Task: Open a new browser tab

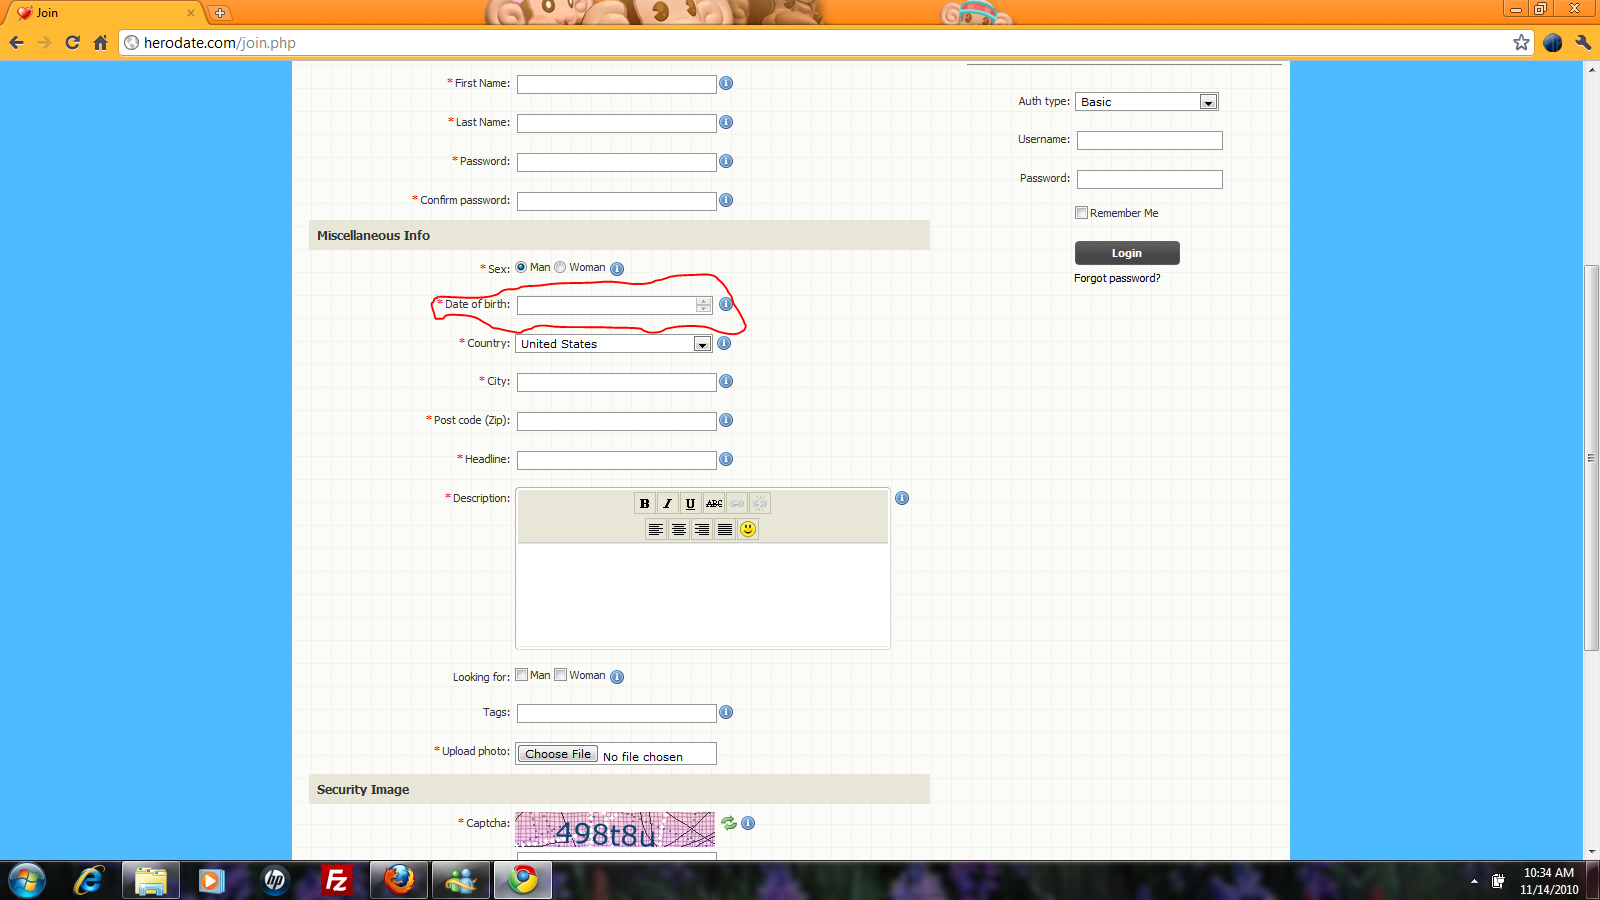Action: (220, 13)
